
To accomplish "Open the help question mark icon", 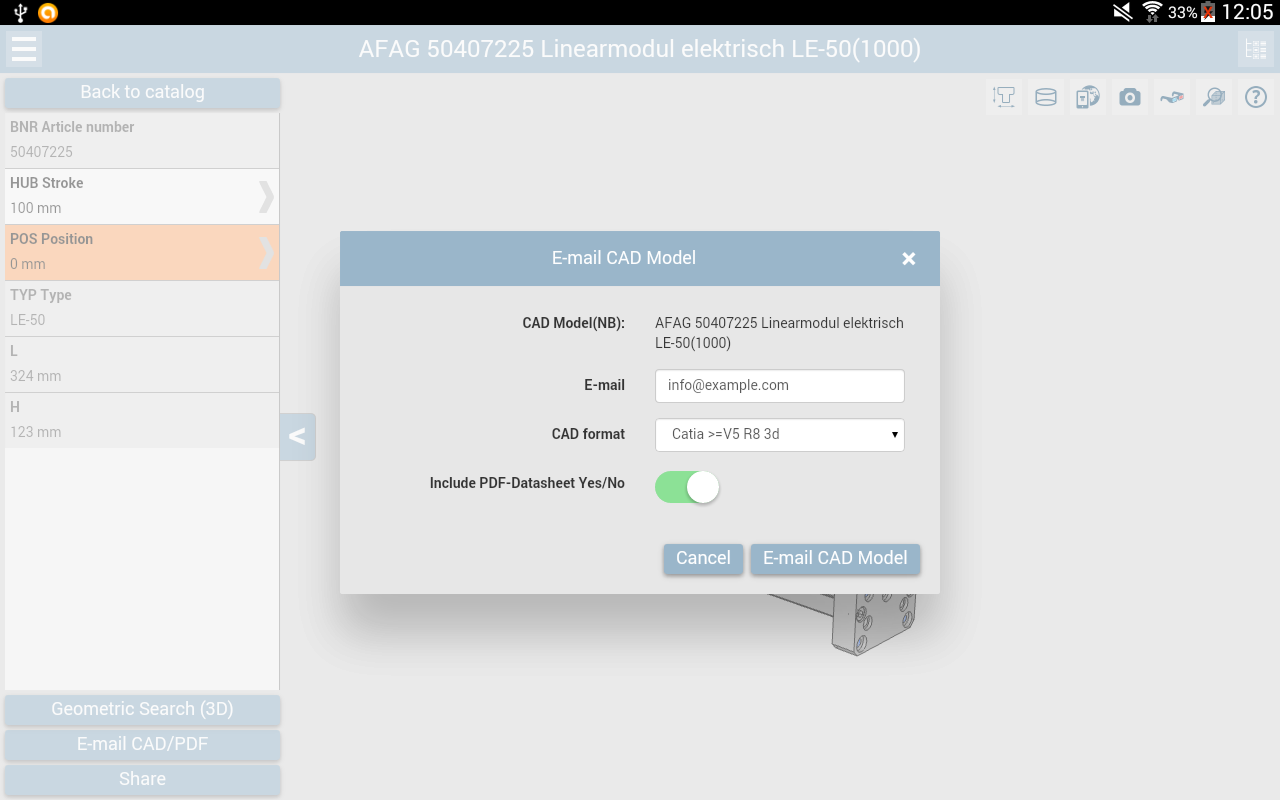I will point(1256,97).
